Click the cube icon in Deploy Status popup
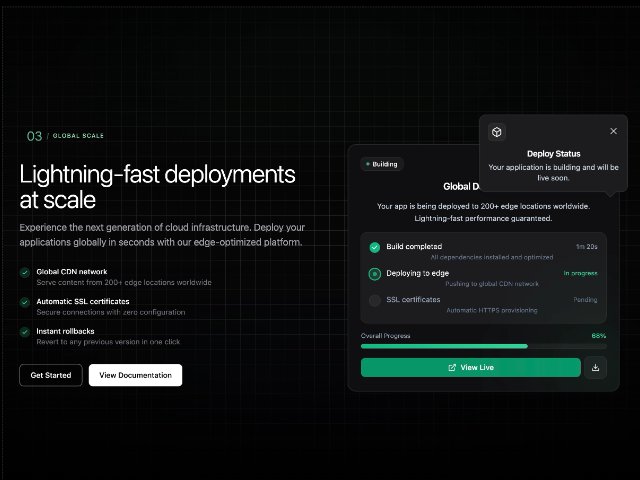The width and height of the screenshot is (640, 480). pyautogui.click(x=497, y=132)
